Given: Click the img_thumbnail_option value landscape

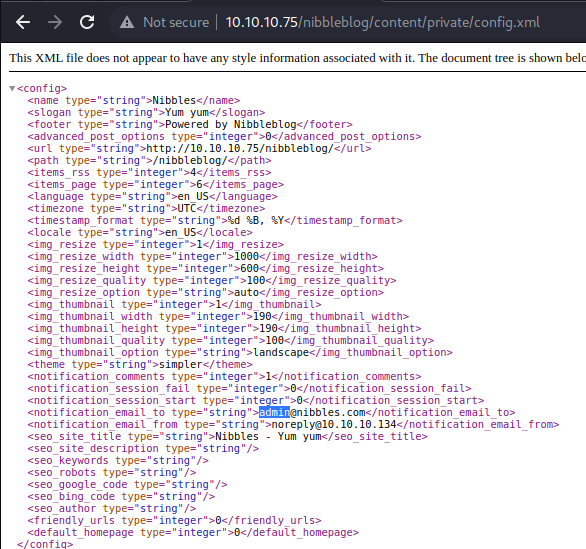Looking at the screenshot, I should (281, 352).
